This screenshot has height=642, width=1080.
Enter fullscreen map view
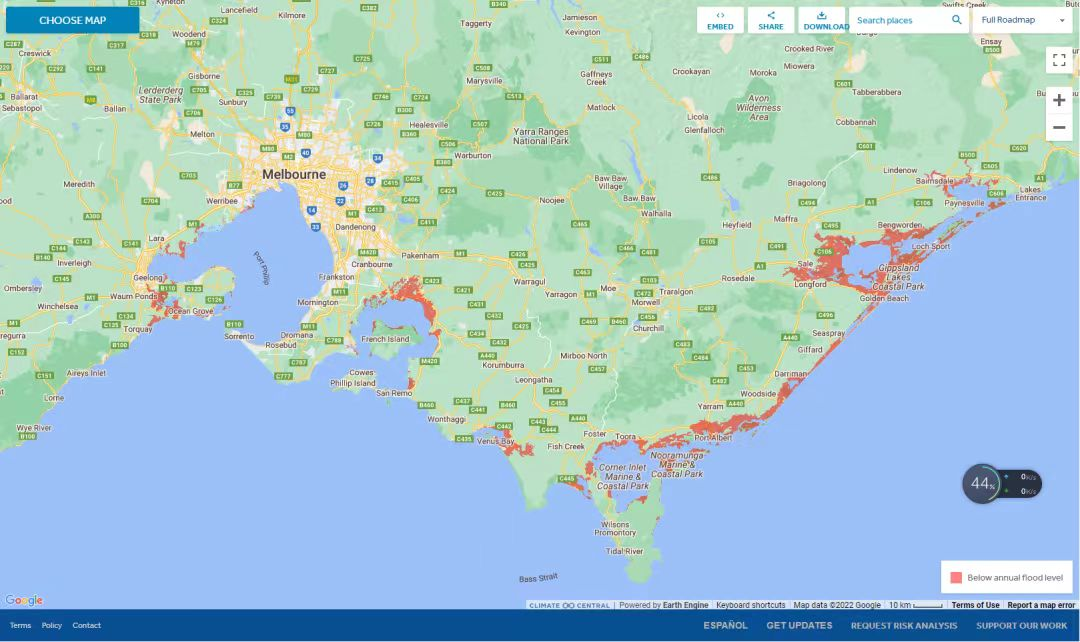(x=1059, y=61)
